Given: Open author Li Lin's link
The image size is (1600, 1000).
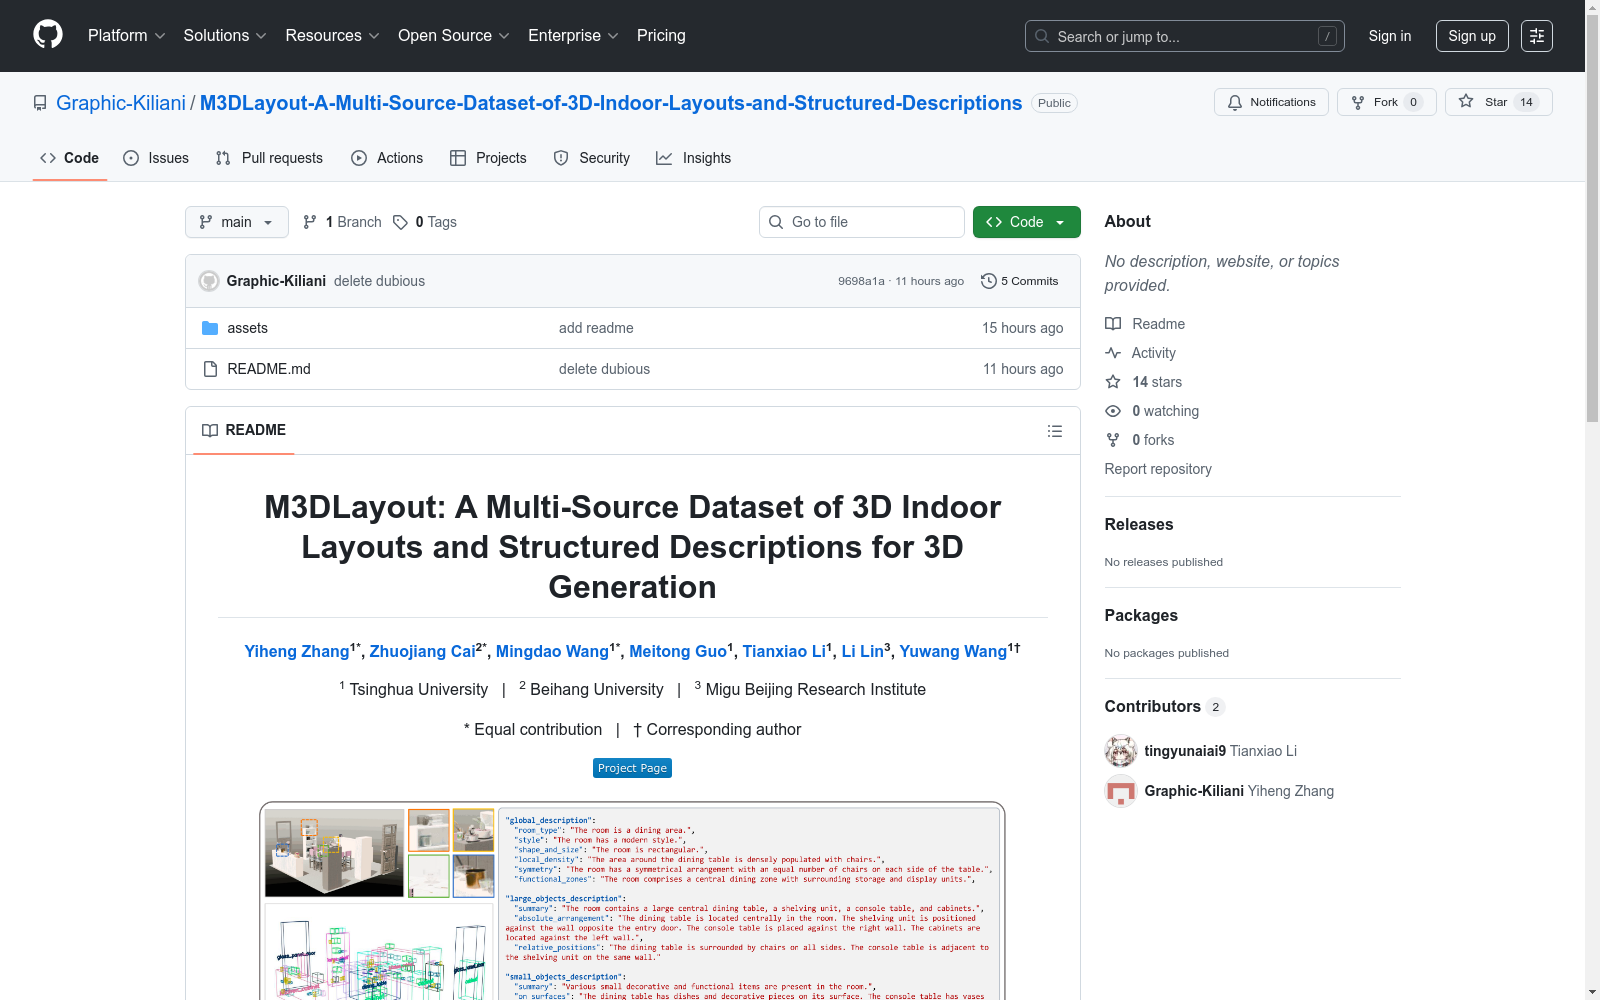Looking at the screenshot, I should tap(863, 651).
